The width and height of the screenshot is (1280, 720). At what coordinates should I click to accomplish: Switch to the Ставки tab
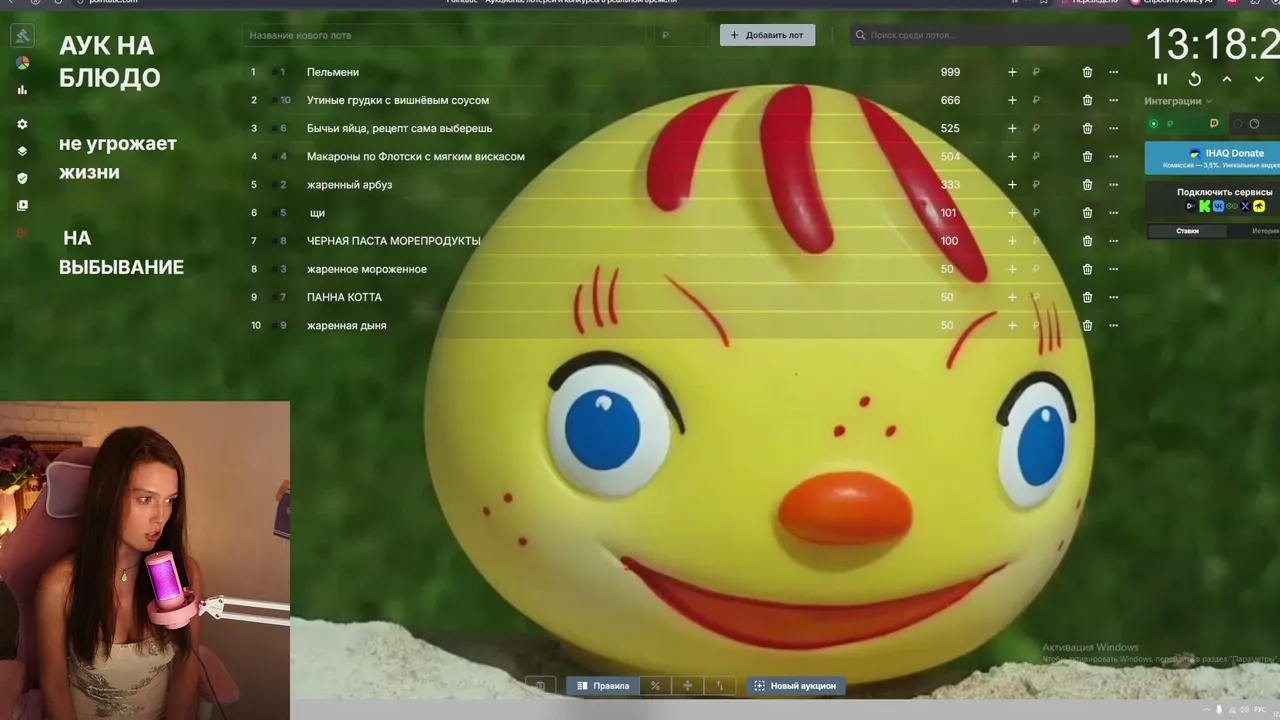coord(1187,231)
